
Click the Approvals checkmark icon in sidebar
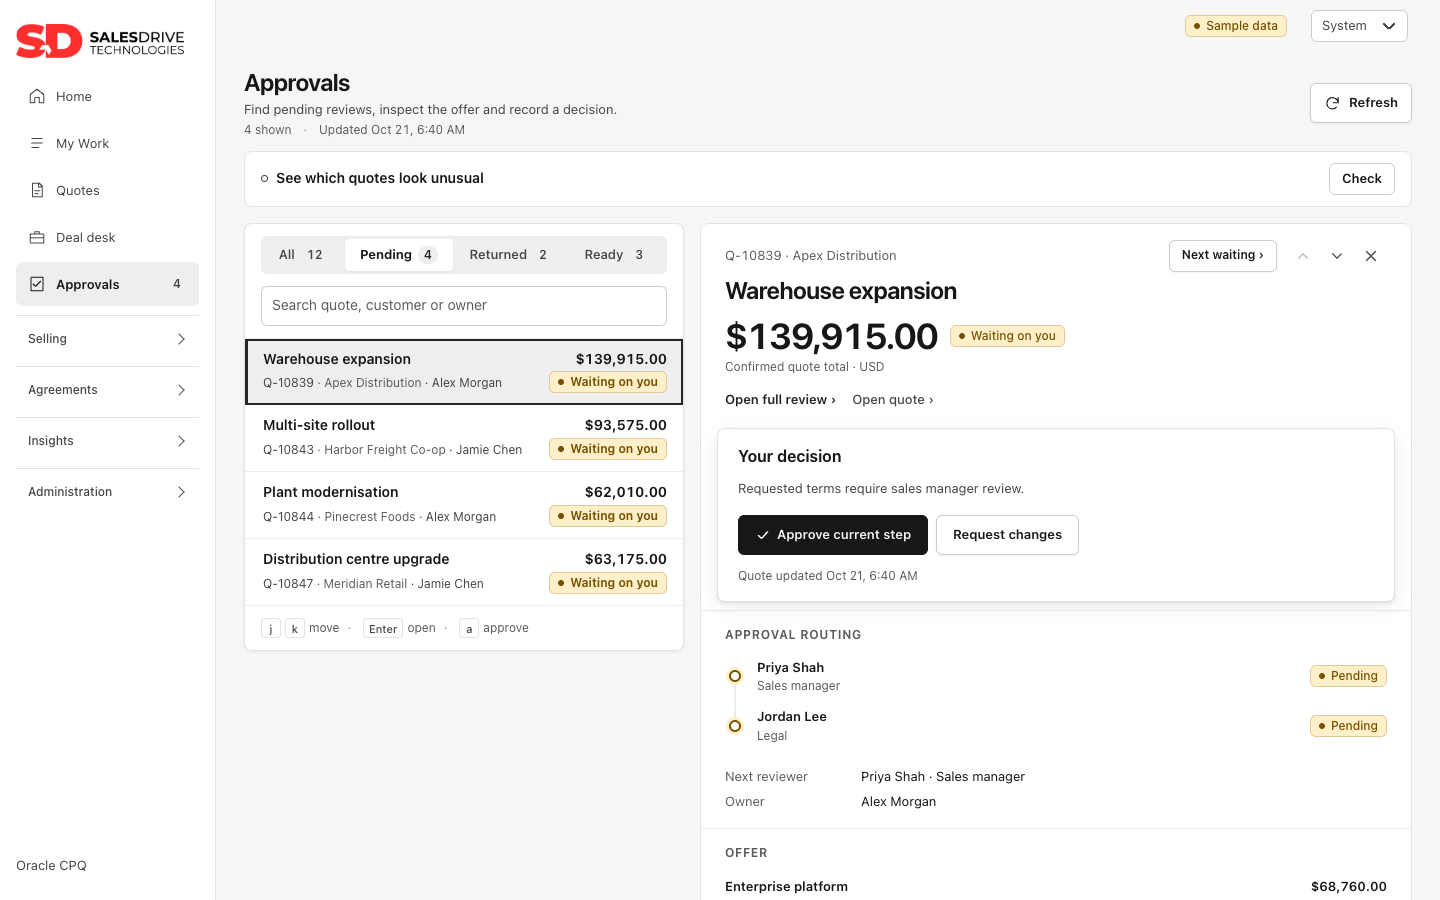point(37,284)
